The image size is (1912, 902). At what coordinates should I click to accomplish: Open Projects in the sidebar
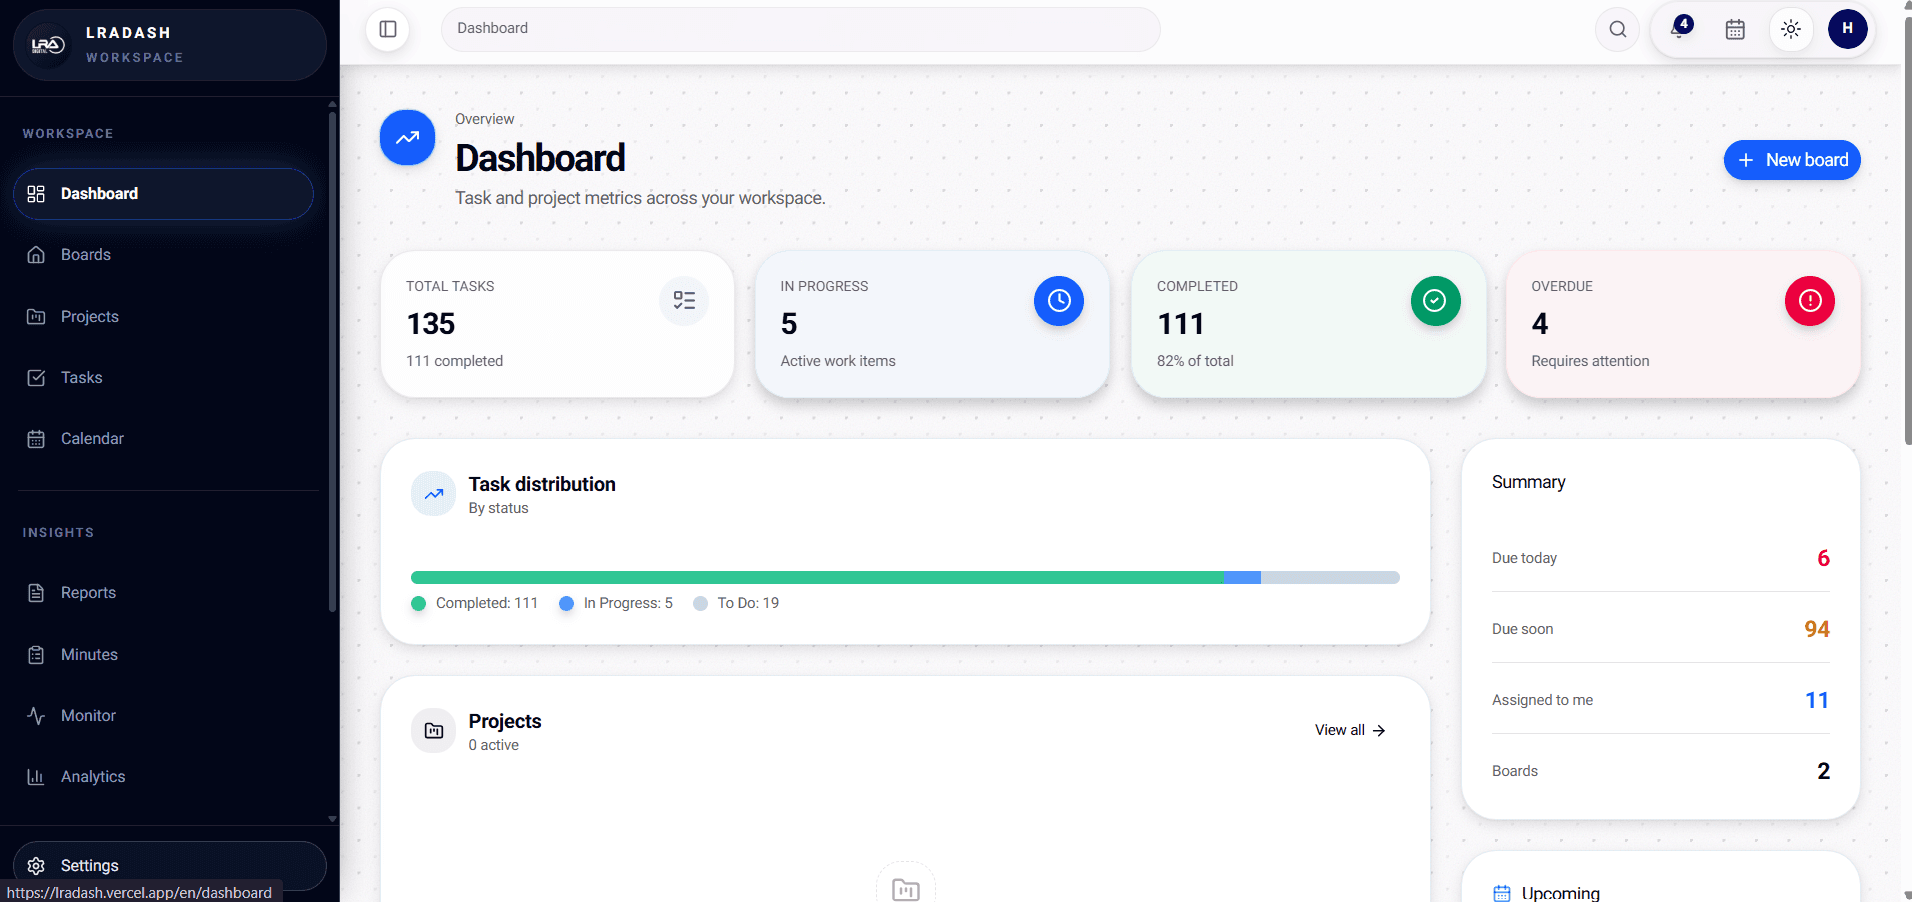[163, 317]
